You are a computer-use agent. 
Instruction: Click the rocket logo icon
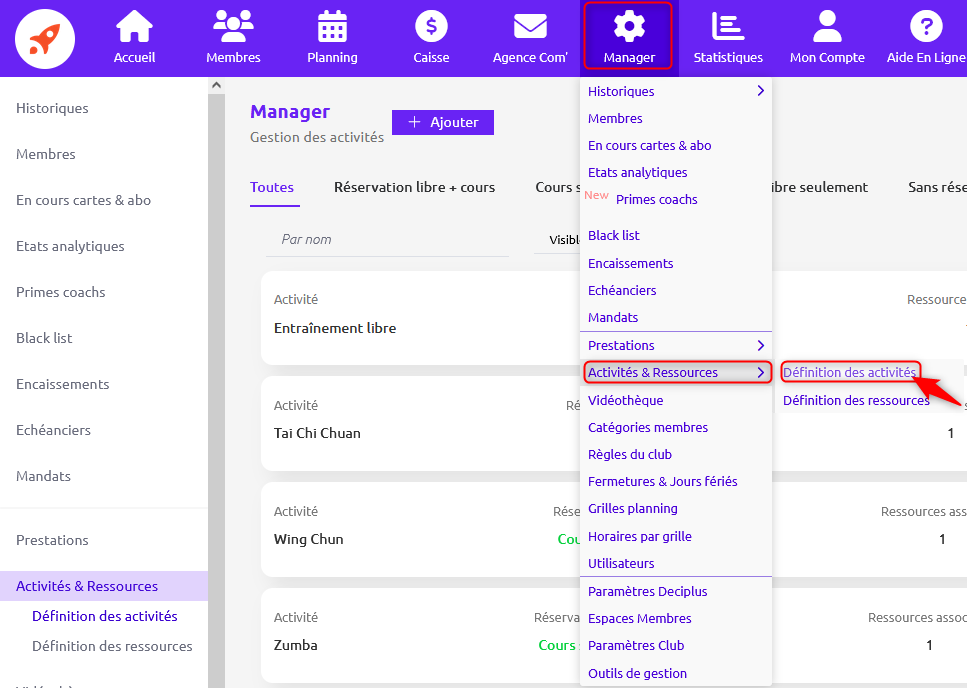pos(45,39)
